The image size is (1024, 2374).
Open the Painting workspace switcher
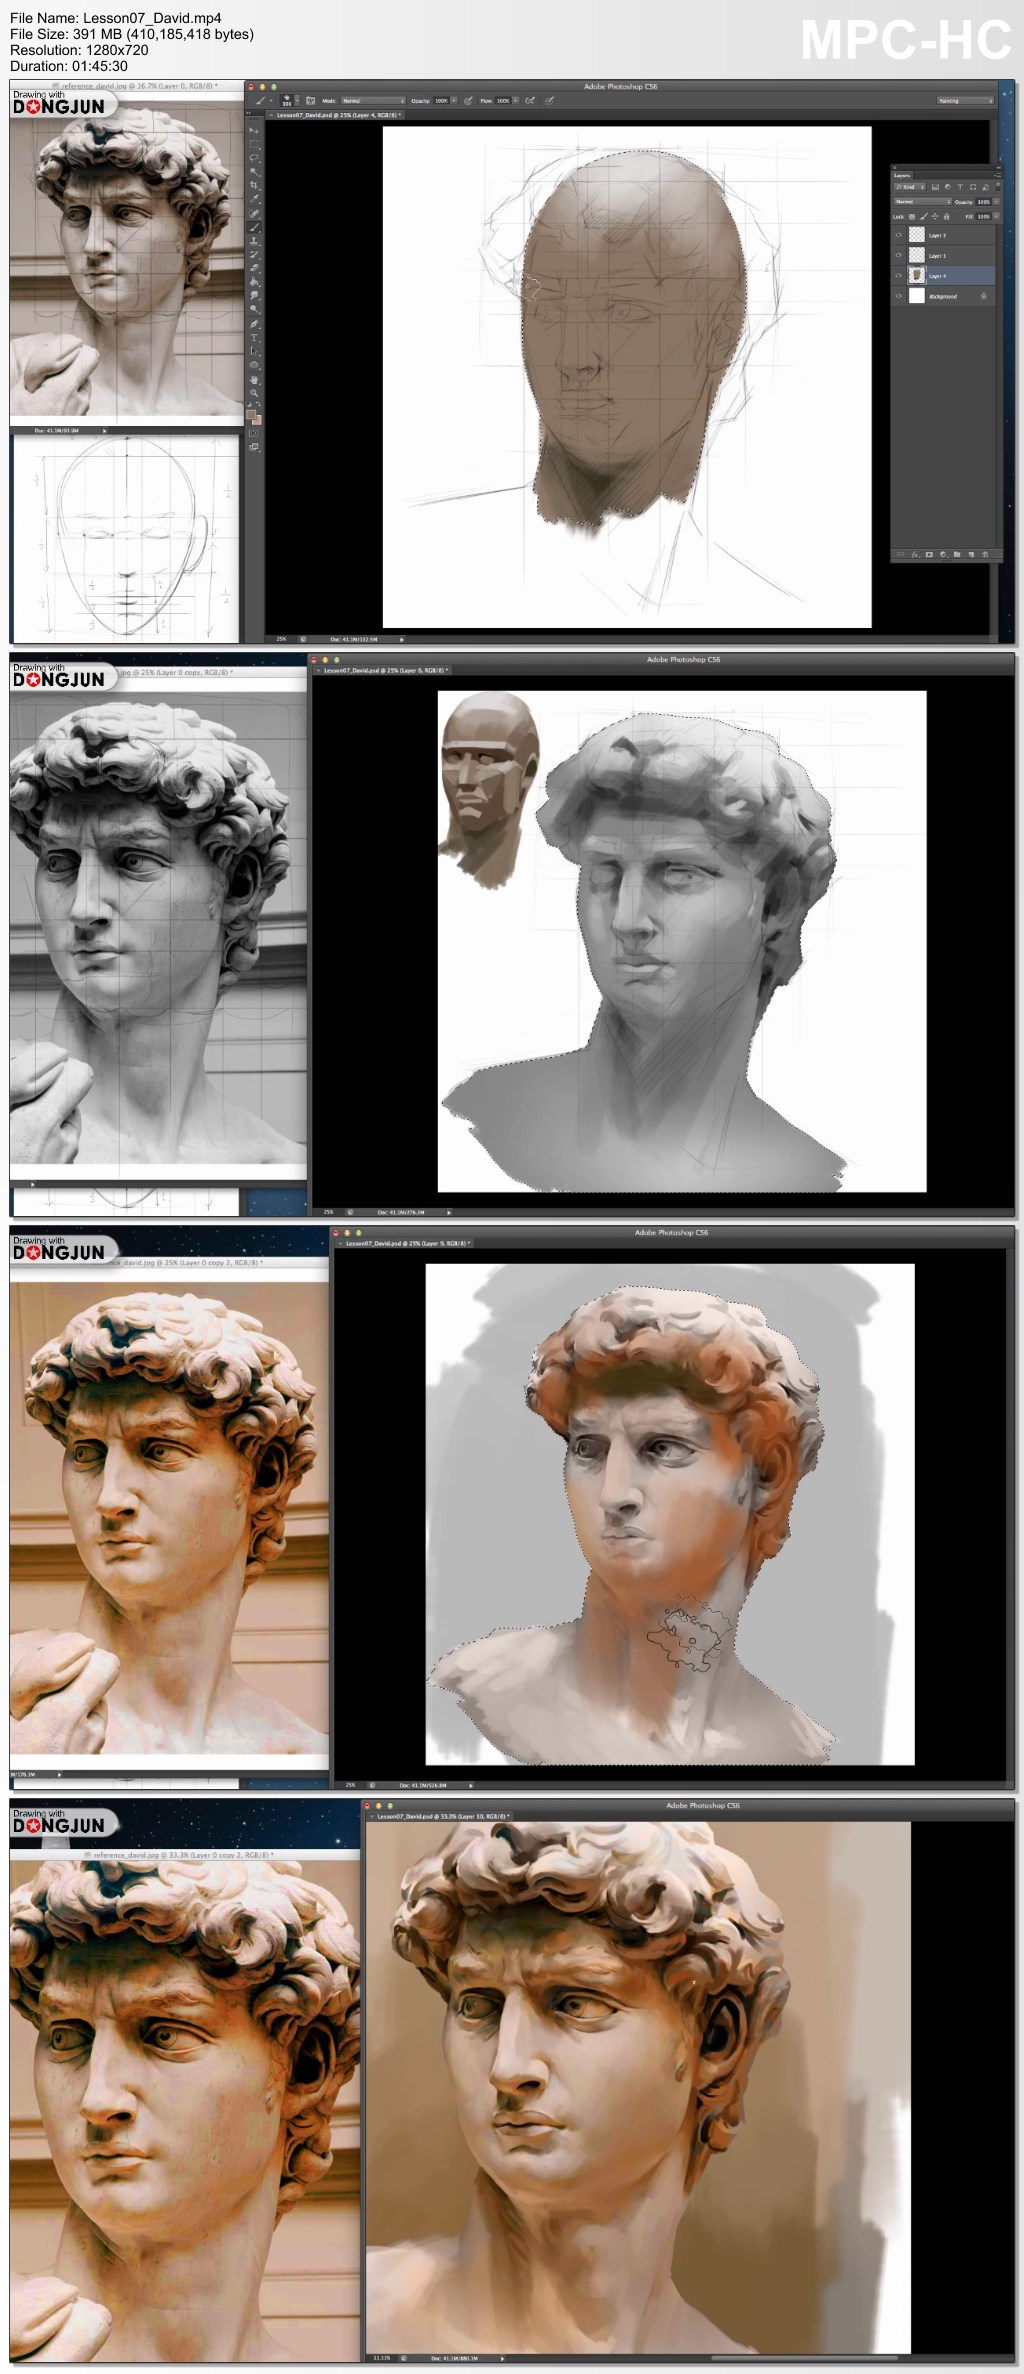click(965, 101)
